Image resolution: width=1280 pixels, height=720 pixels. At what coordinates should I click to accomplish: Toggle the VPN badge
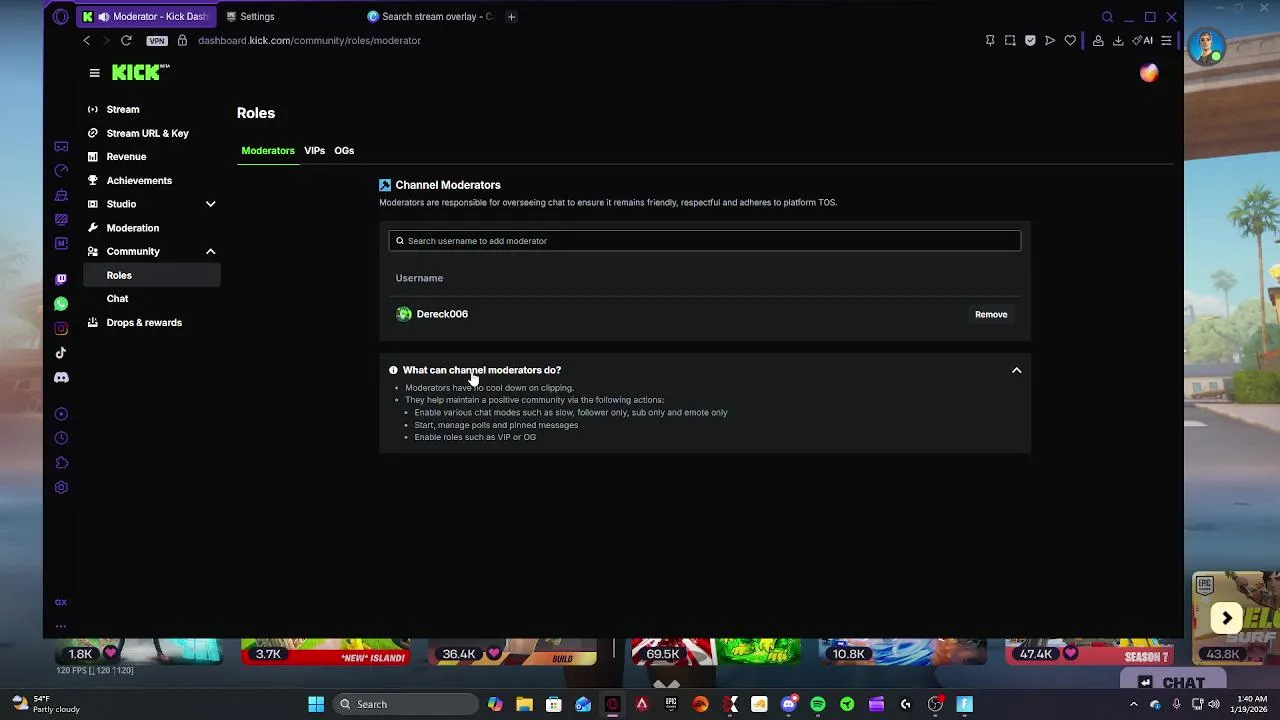(157, 41)
